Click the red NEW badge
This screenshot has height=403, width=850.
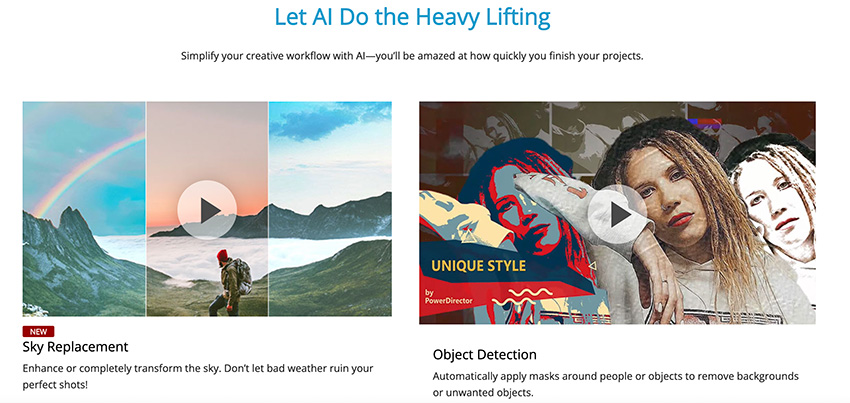click(38, 331)
